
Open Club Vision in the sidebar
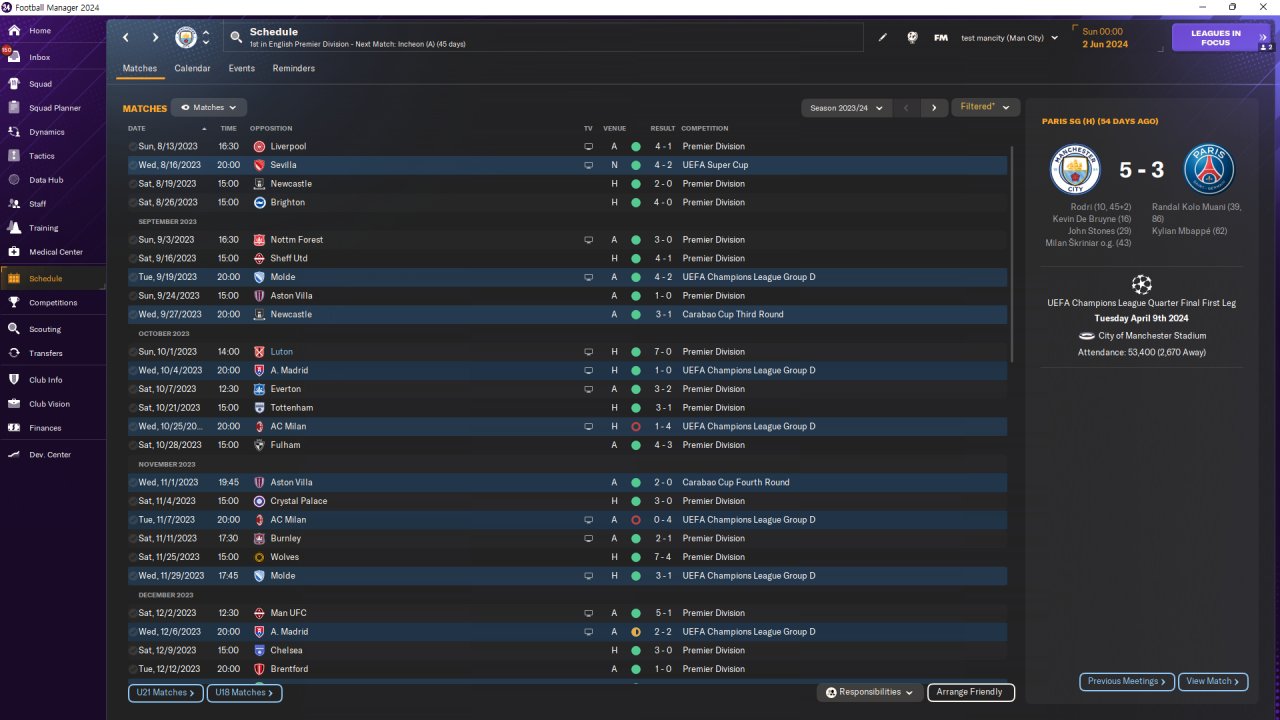(x=49, y=404)
